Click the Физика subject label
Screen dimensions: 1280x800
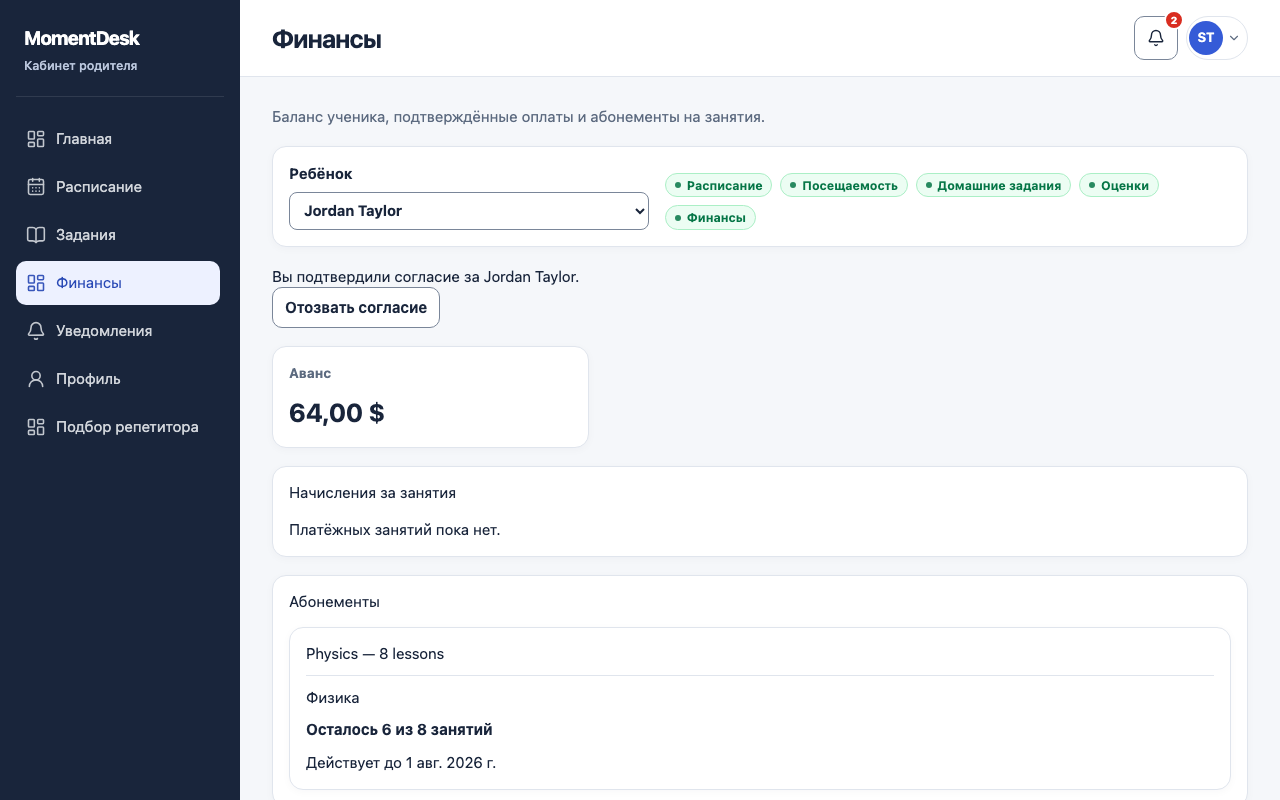pos(333,698)
